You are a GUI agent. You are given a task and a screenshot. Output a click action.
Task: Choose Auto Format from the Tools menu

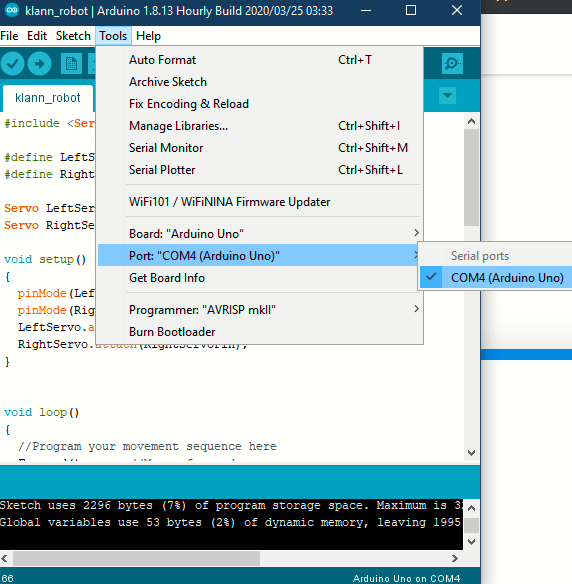[260, 60]
